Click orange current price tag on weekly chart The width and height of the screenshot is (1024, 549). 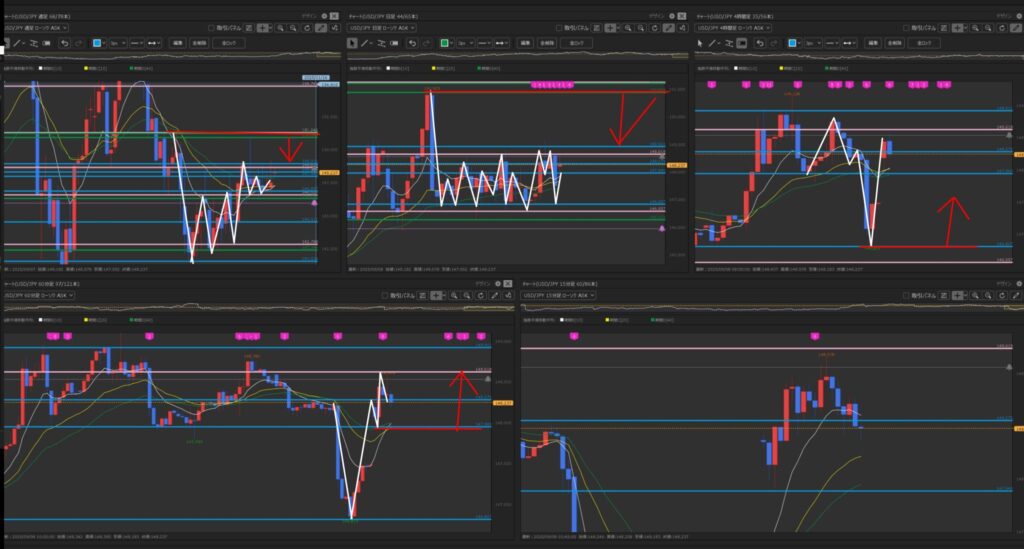[329, 173]
